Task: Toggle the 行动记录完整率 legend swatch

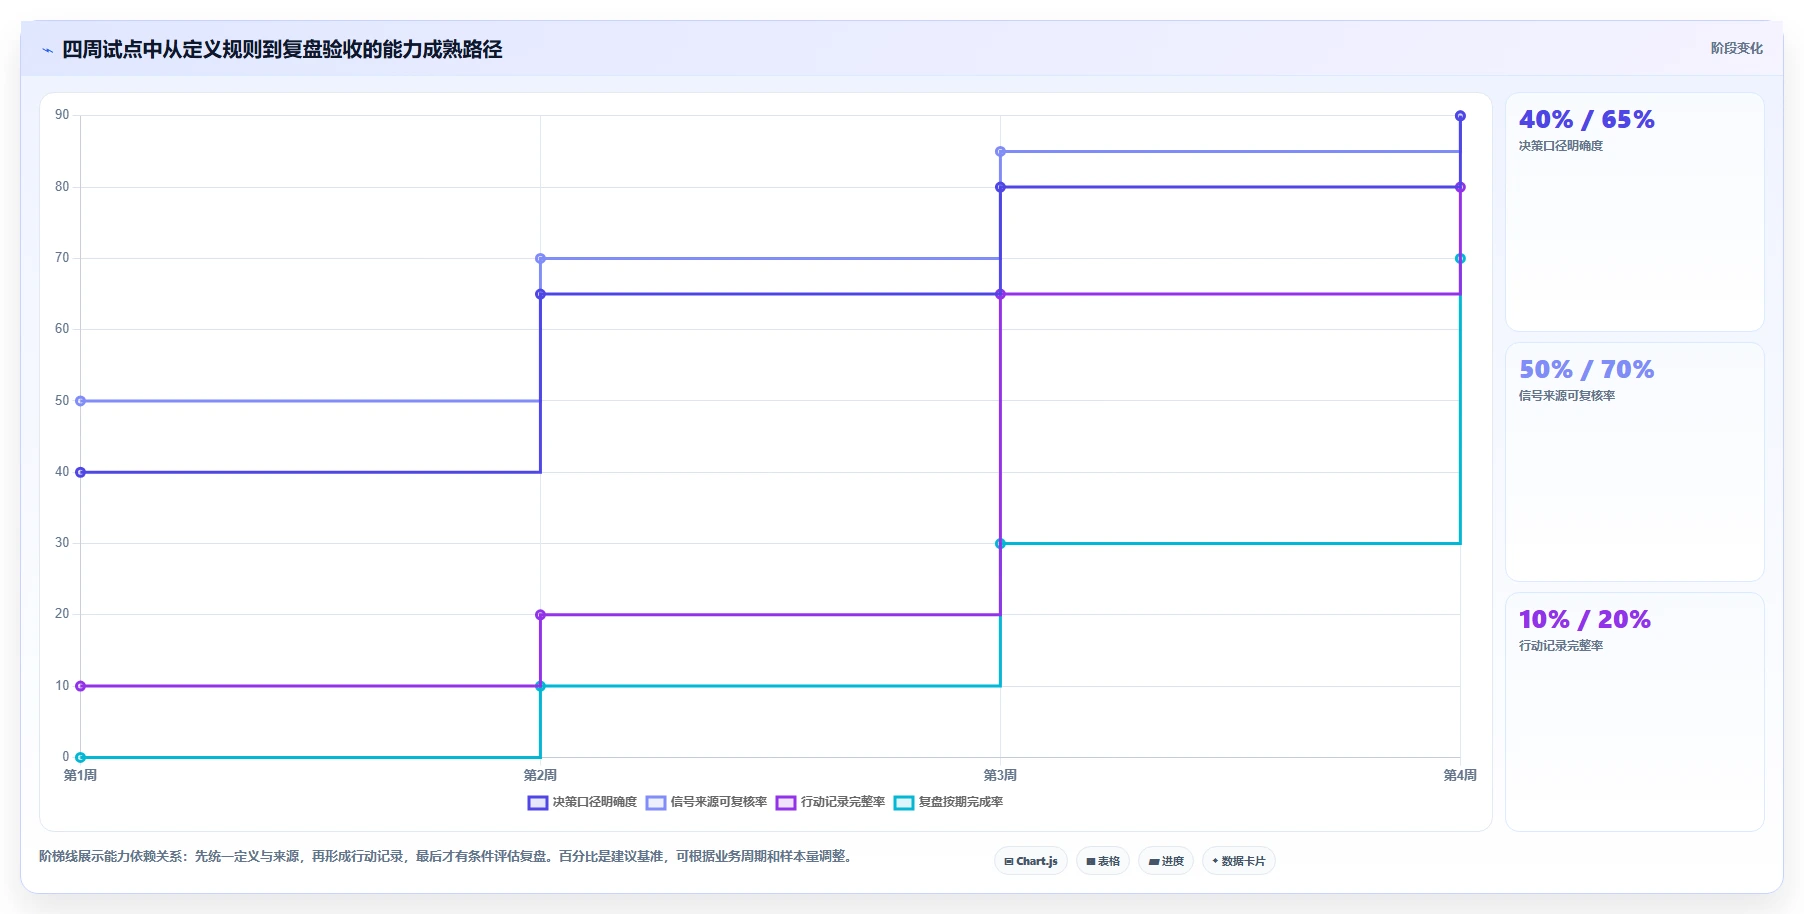Action: [x=786, y=803]
